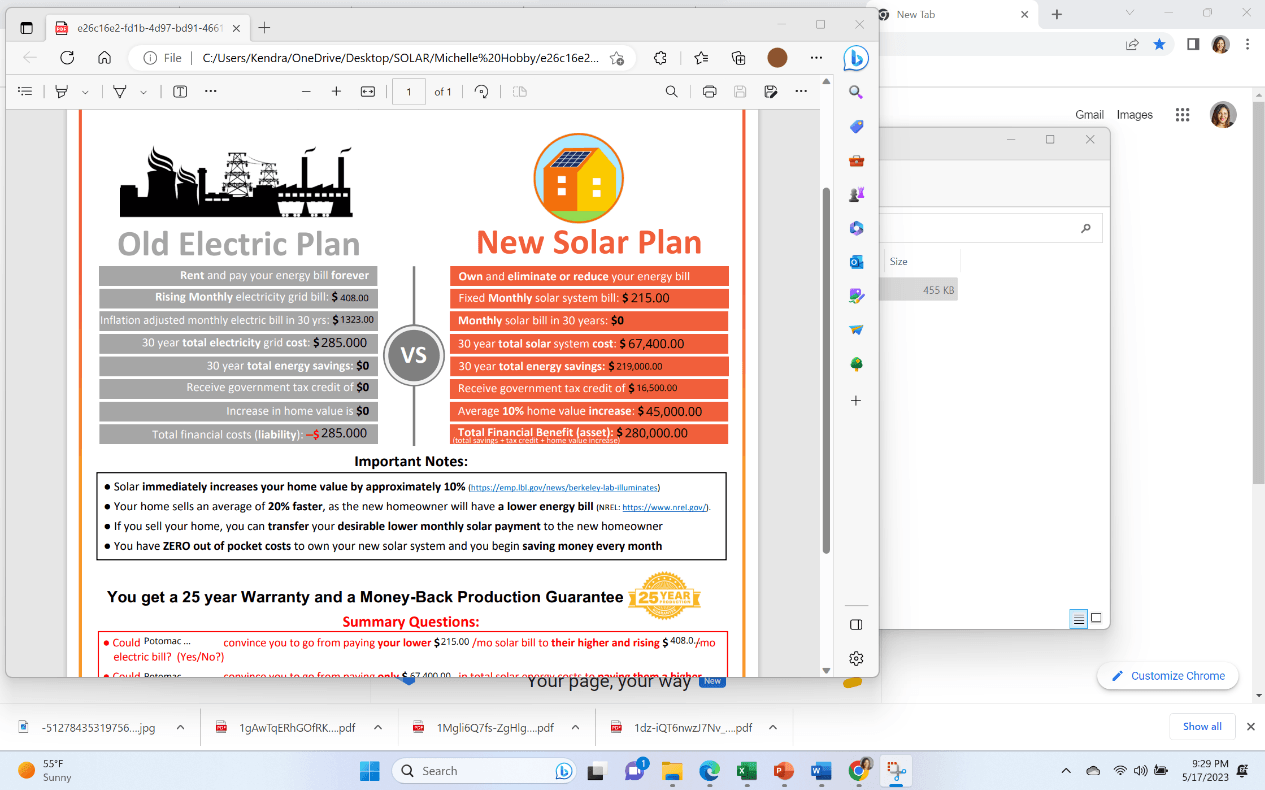Screen dimensions: 1265x790
Task: Toggle the Chrome side panel button
Action: click(x=1192, y=44)
